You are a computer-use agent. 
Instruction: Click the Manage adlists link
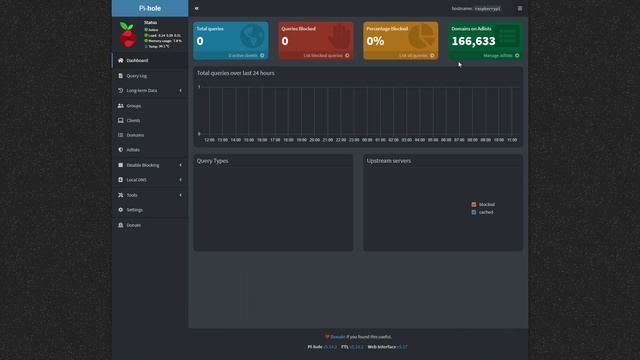498,56
